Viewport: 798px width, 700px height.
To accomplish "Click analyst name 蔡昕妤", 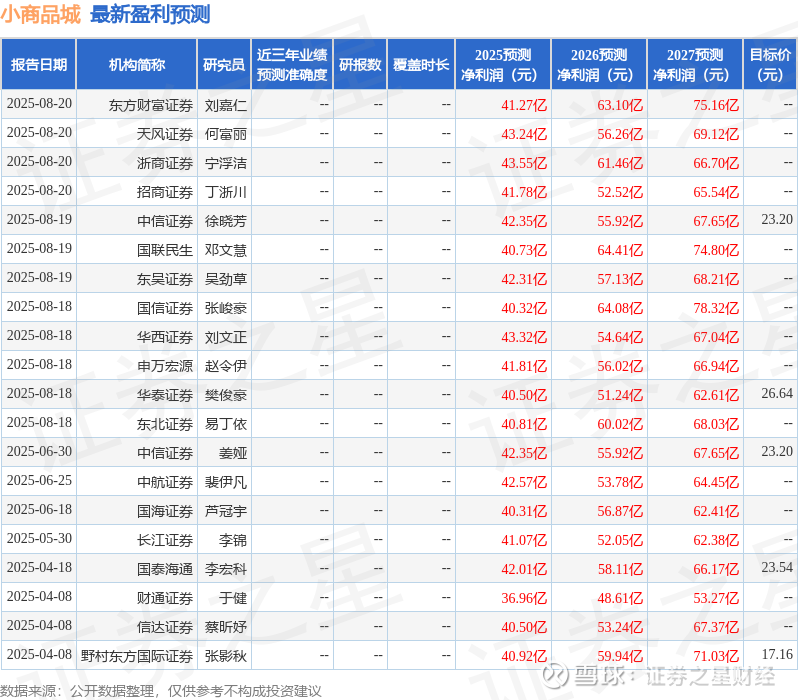I will (x=225, y=628).
